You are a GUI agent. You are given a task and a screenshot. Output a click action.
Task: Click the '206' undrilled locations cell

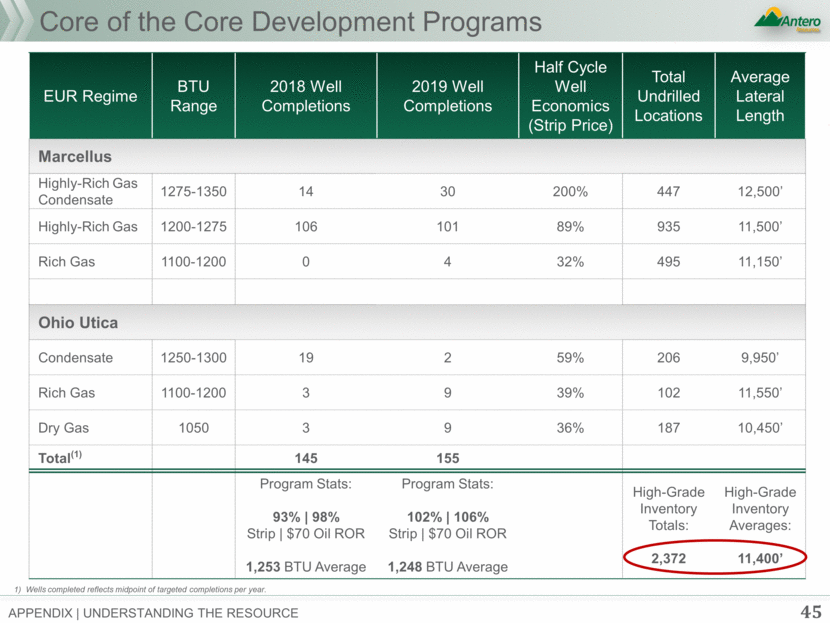(x=669, y=358)
